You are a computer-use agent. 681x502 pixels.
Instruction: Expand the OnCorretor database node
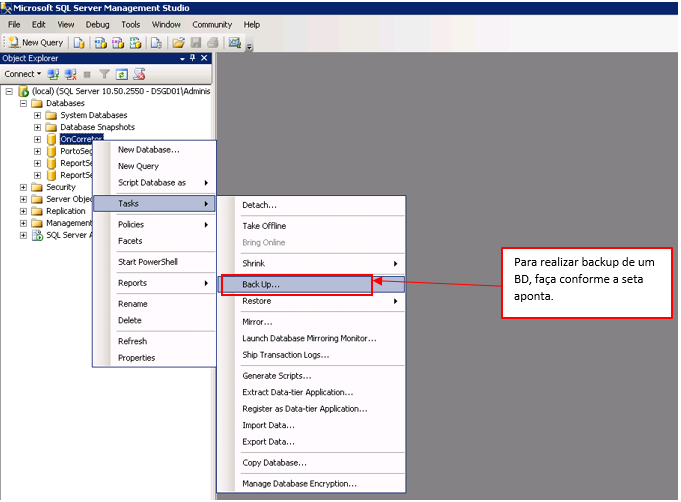click(x=37, y=139)
